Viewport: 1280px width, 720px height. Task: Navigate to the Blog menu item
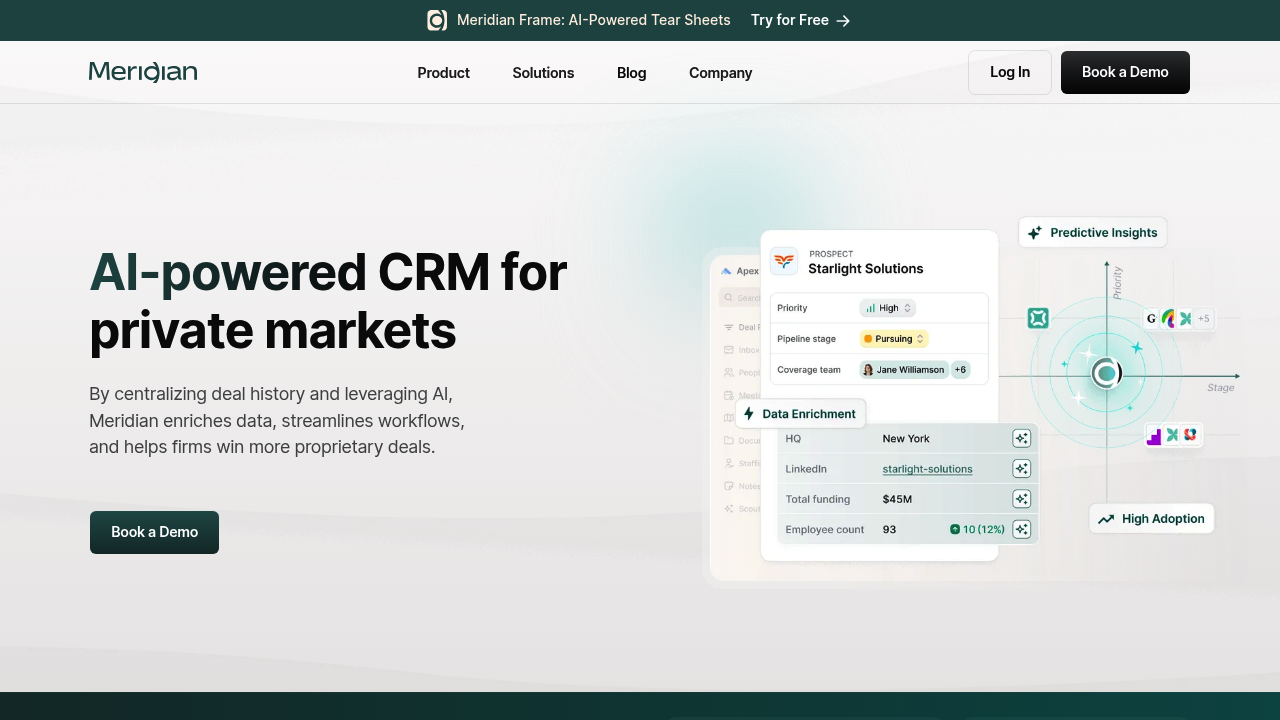click(x=631, y=72)
